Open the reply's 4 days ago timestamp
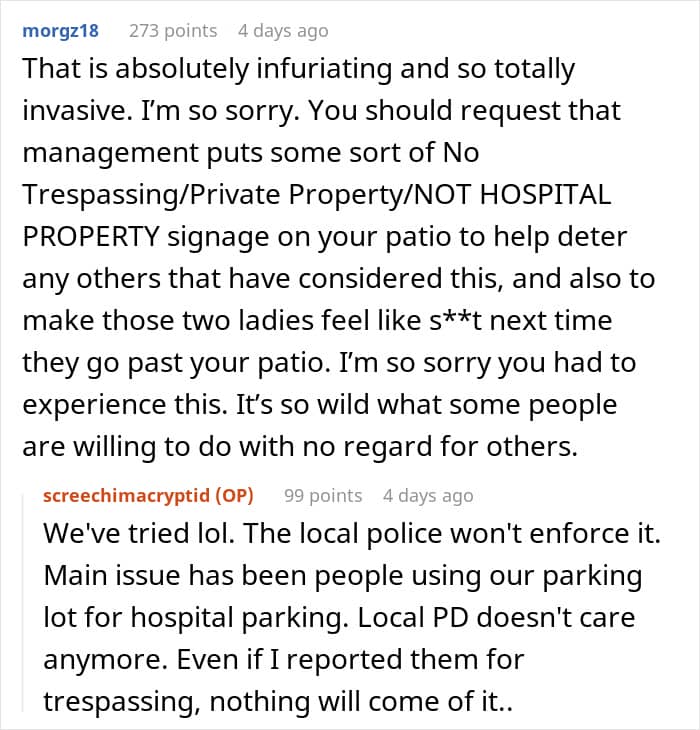Image resolution: width=700 pixels, height=730 pixels. [x=428, y=496]
